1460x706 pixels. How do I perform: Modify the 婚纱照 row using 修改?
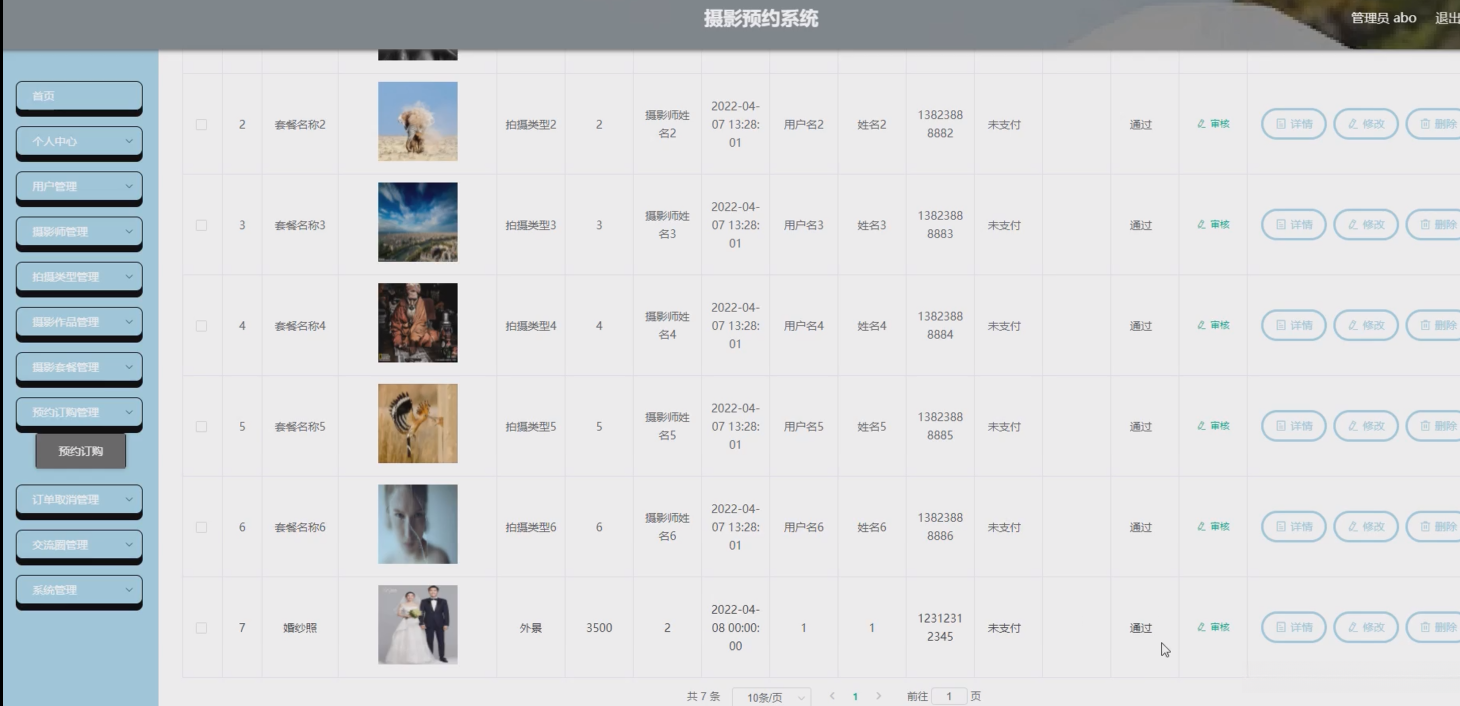pos(1366,627)
